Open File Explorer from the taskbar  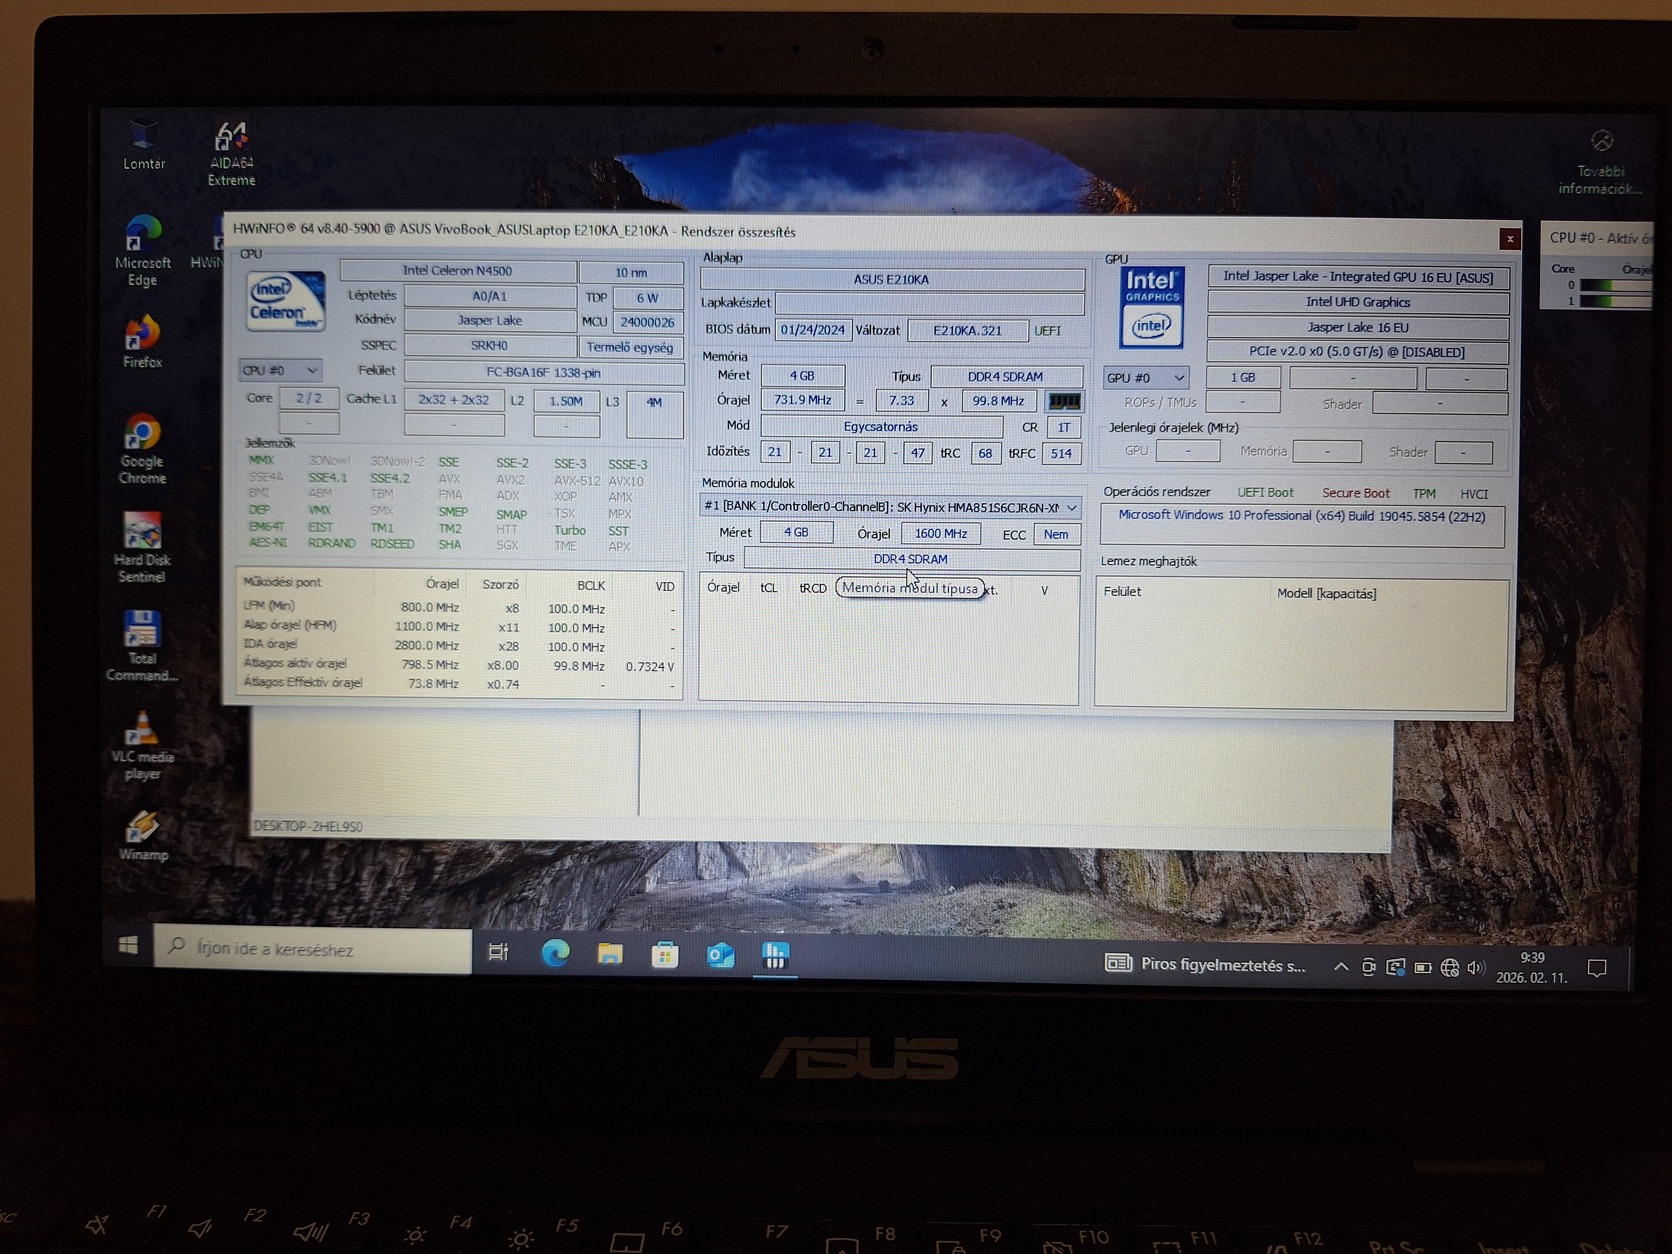click(610, 954)
